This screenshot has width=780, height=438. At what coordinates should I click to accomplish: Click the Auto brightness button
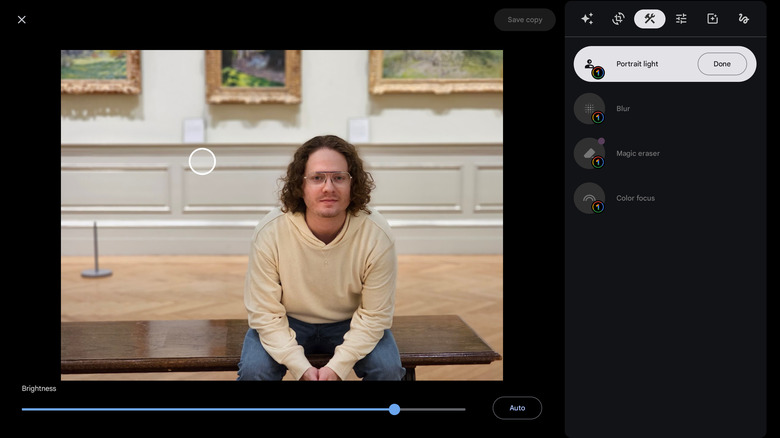tap(517, 408)
